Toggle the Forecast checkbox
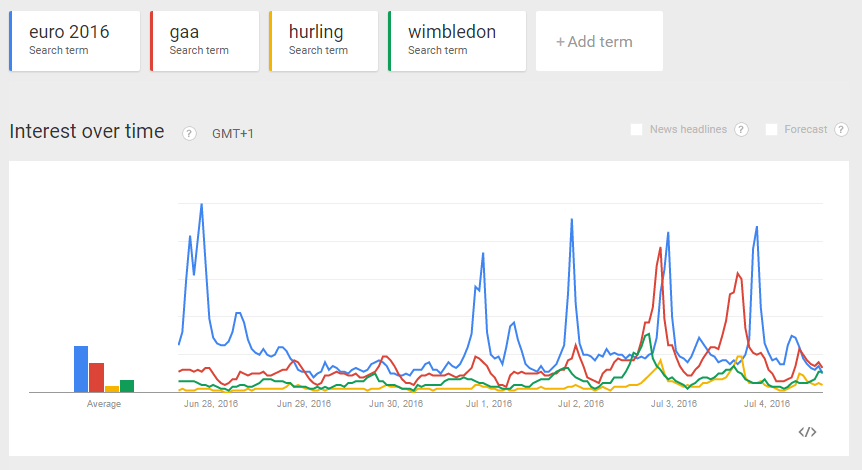 [x=771, y=130]
